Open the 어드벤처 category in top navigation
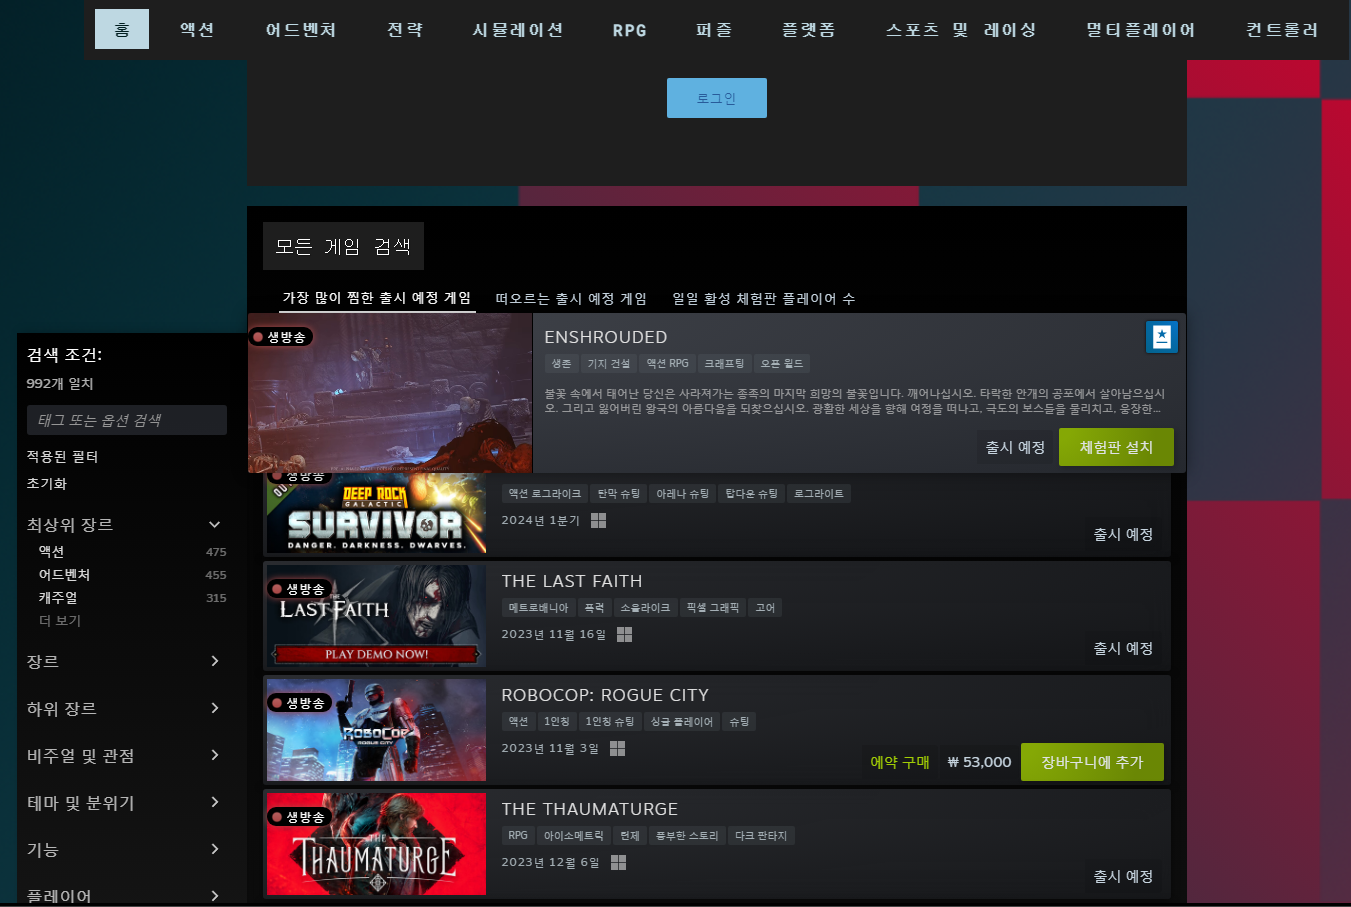Viewport: 1351px width, 907px height. tap(301, 29)
